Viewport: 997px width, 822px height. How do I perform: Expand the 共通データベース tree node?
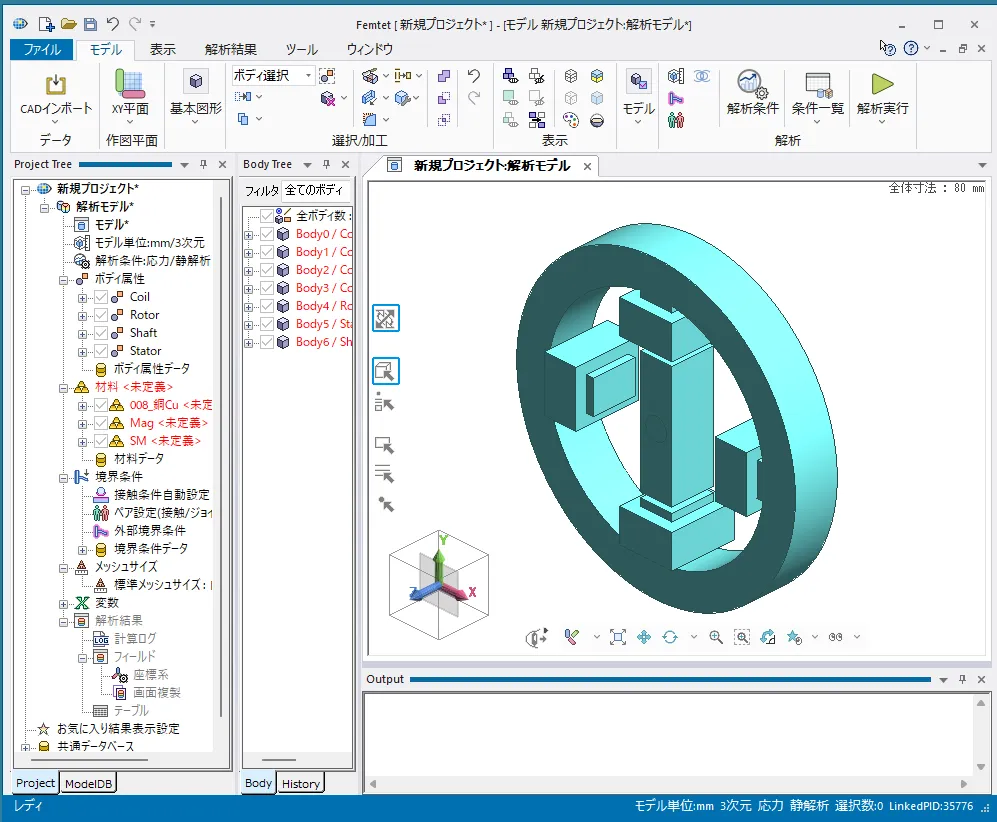(25, 747)
